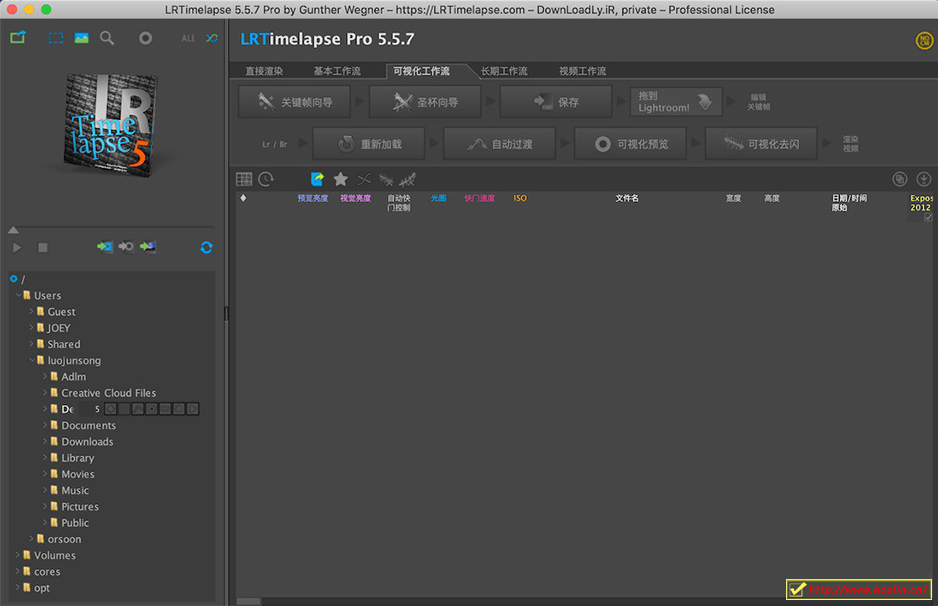Viewport: 938px width, 606px height.
Task: Click the blue export-arrow icon in table toolbar
Action: coord(318,179)
